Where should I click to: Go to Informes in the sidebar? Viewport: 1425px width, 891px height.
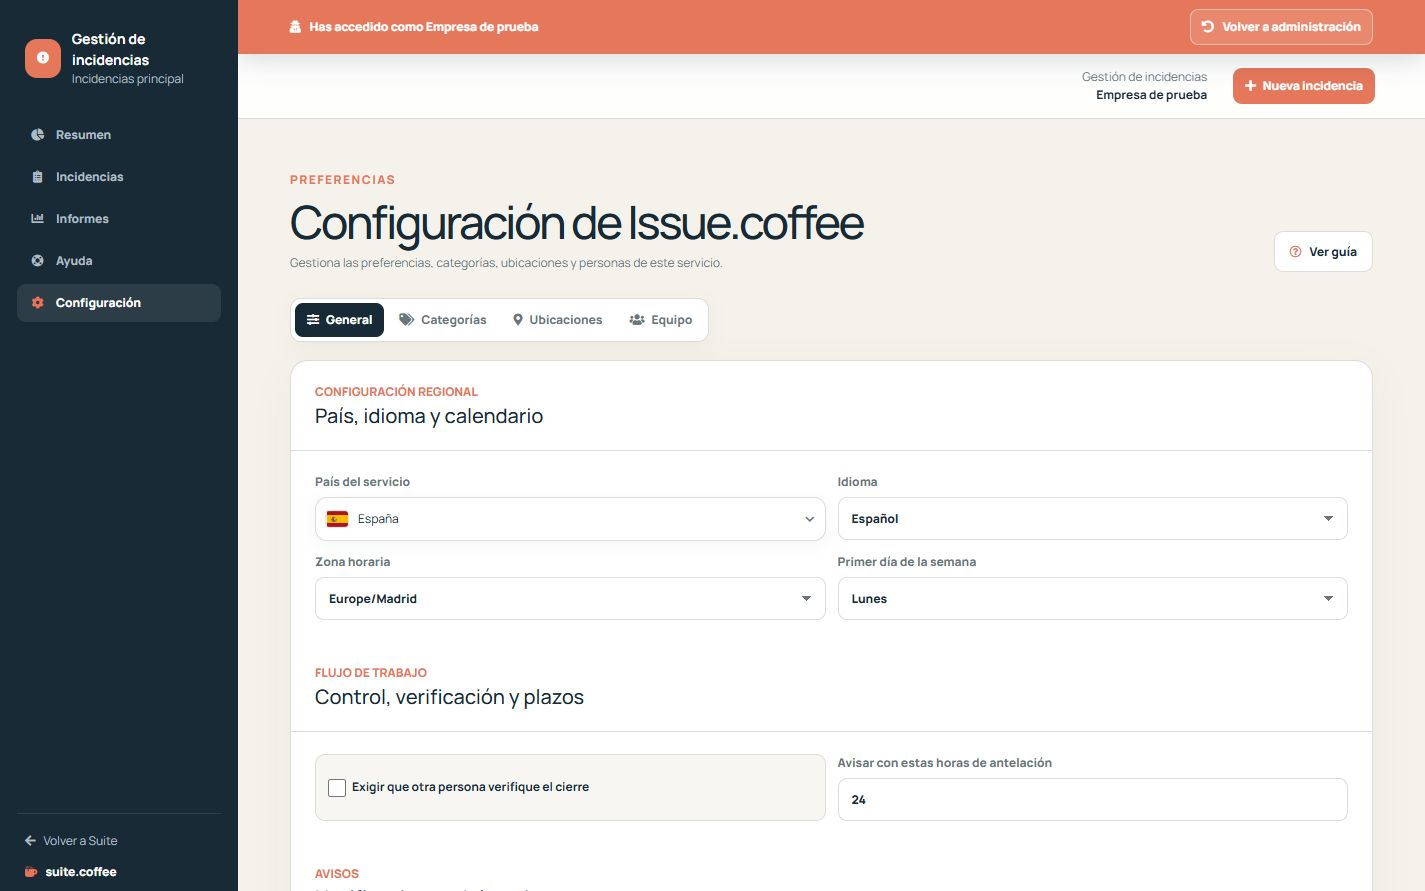[x=119, y=219]
